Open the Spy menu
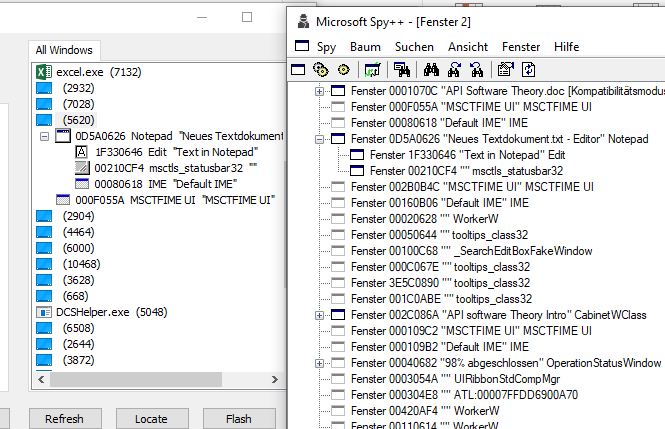Screen dimensions: 665x429 tap(326, 47)
